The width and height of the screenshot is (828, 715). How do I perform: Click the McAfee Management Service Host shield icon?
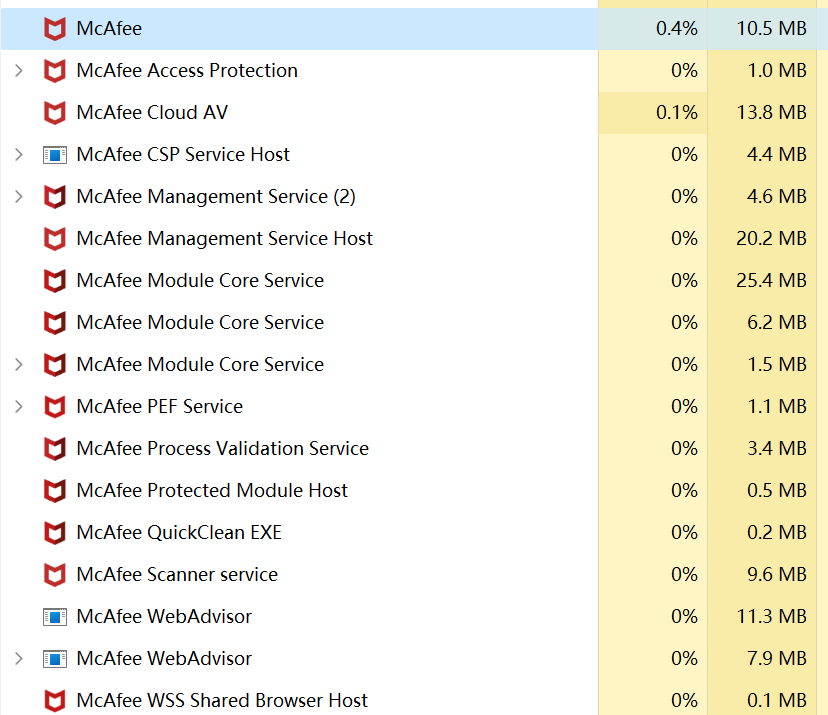pos(55,239)
